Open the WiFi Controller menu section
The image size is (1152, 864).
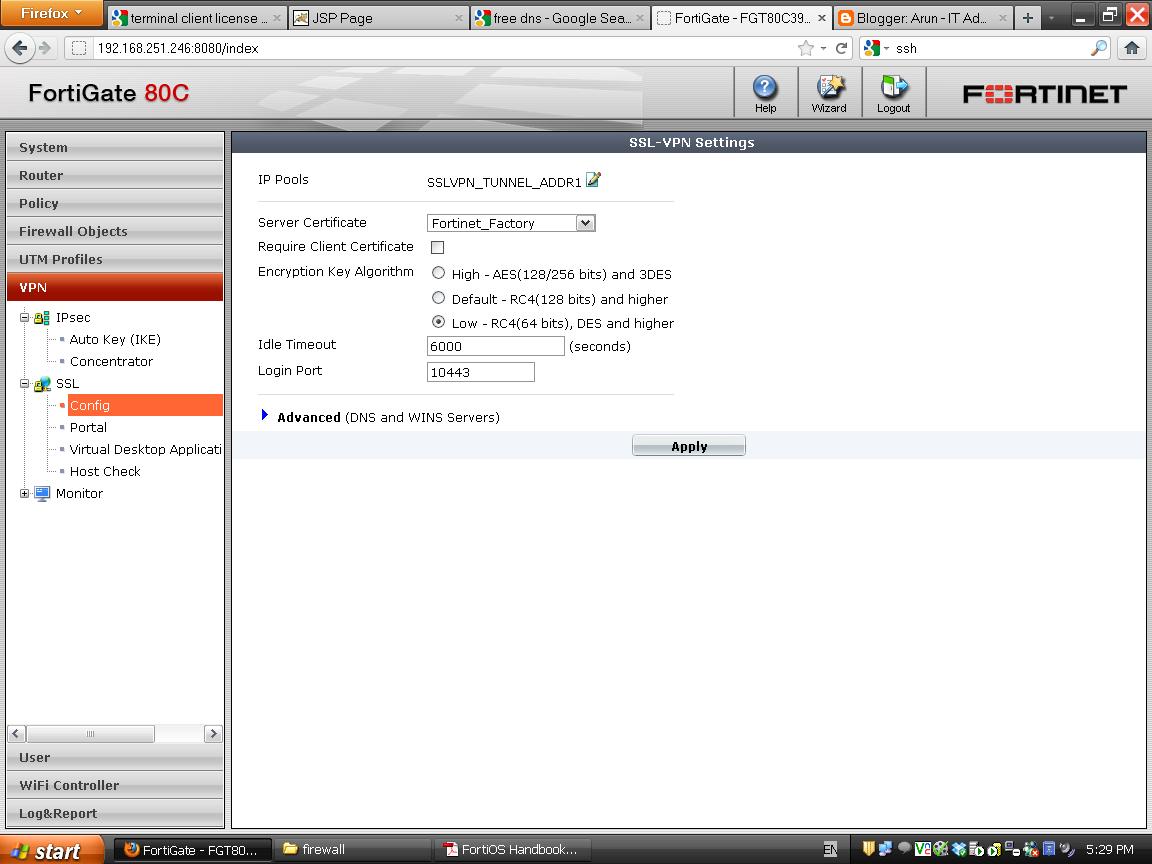coord(115,785)
